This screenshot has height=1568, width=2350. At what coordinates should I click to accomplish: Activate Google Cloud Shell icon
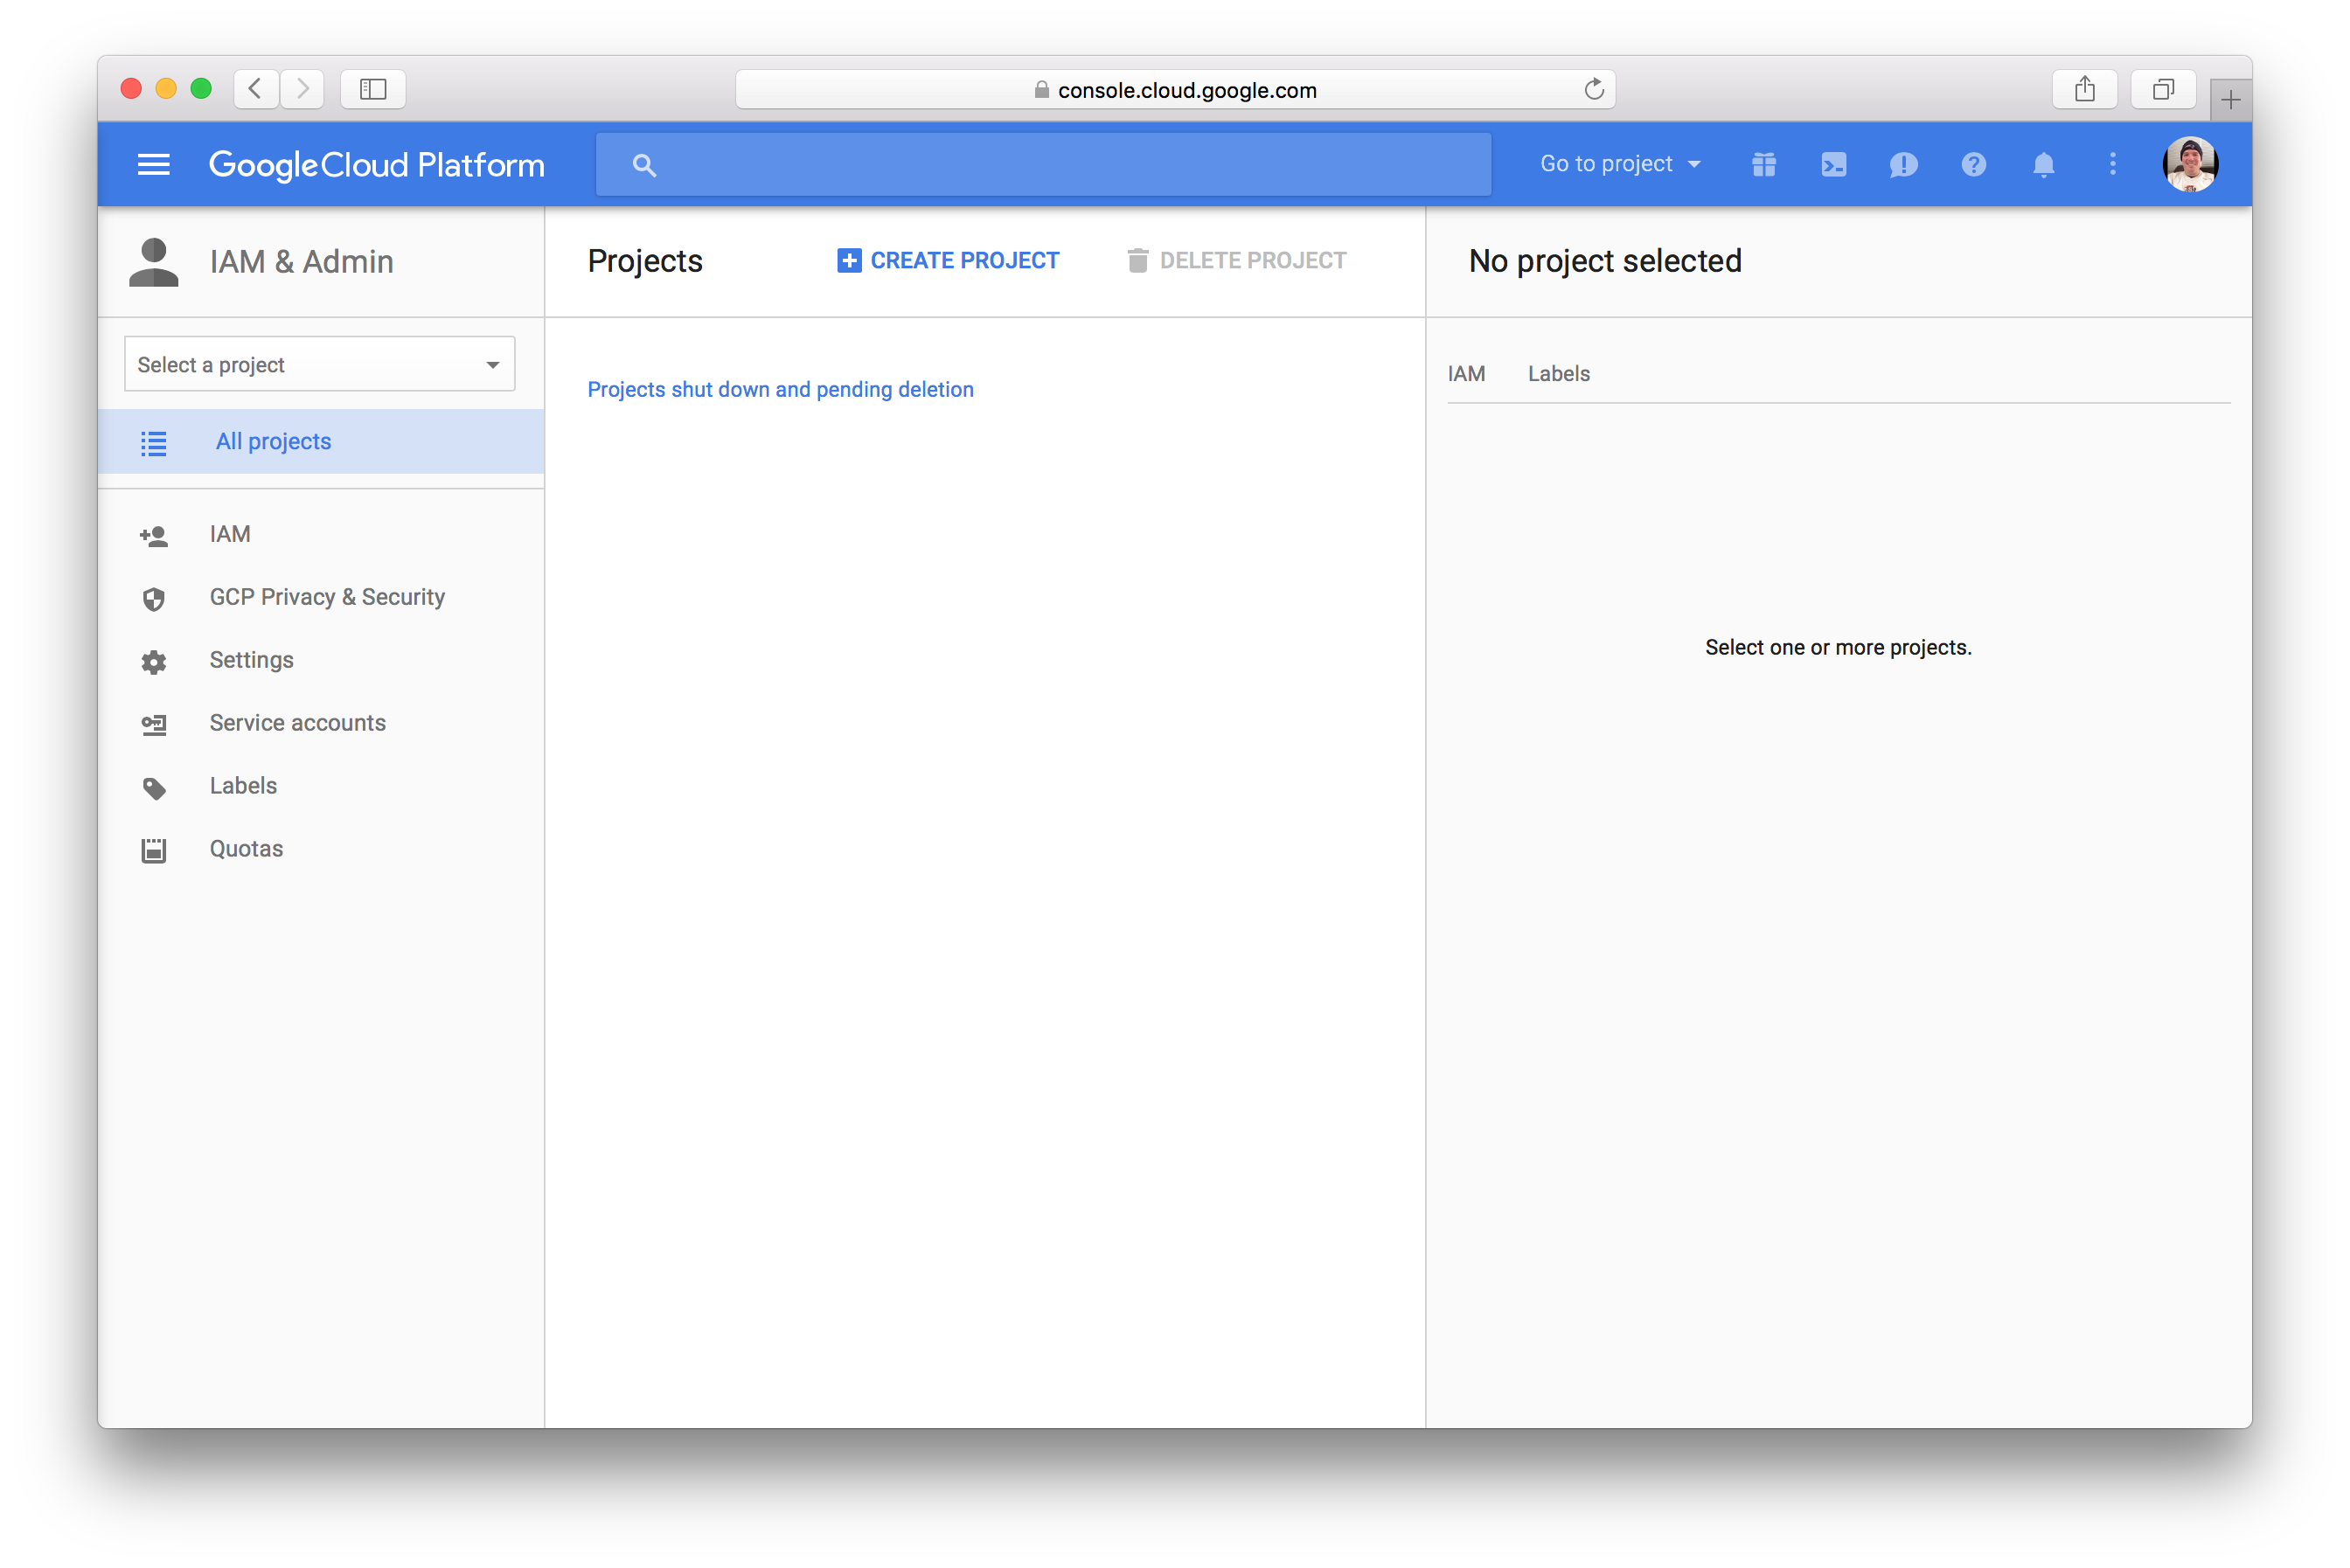point(1833,164)
